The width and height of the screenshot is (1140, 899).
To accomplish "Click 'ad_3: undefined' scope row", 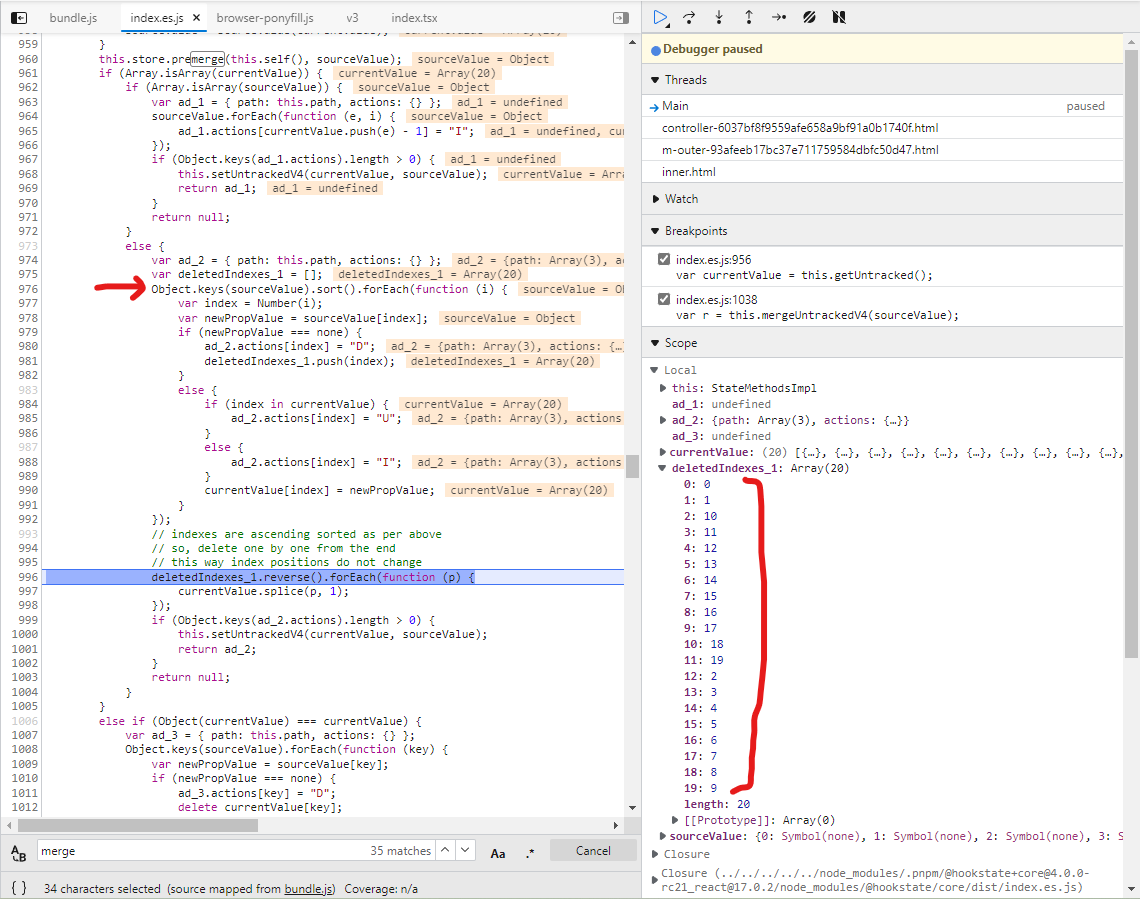I will click(721, 436).
